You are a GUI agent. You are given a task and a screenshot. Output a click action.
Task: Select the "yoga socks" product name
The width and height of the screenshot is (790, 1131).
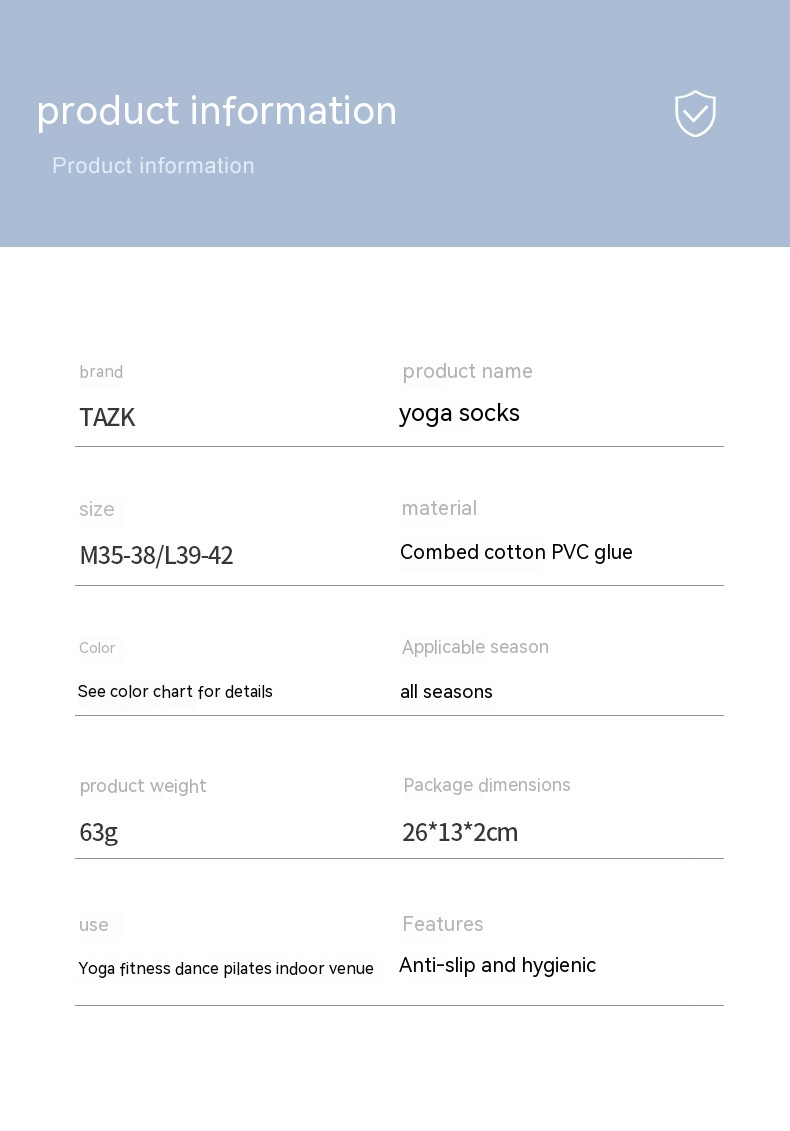459,413
